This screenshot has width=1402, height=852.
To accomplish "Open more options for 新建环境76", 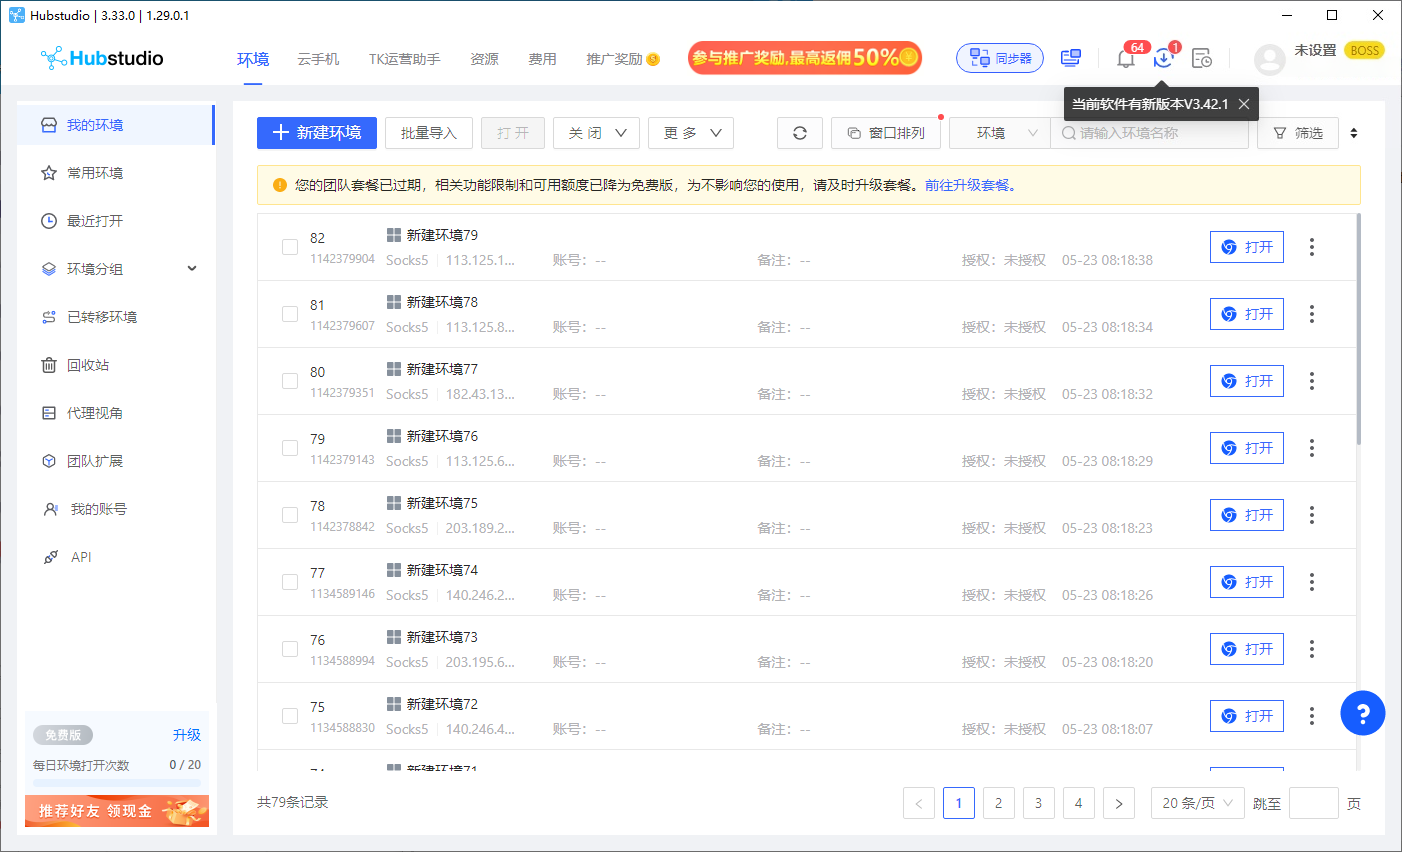I will click(1312, 448).
